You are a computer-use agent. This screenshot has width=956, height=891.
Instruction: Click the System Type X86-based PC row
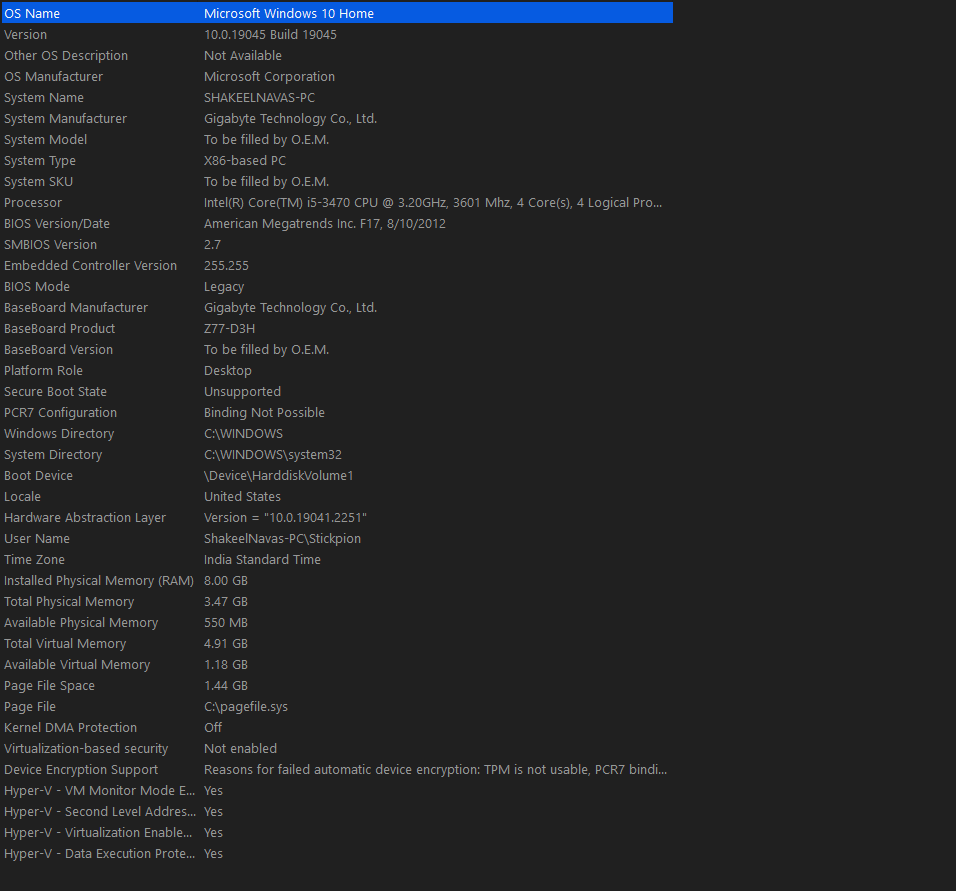point(337,160)
